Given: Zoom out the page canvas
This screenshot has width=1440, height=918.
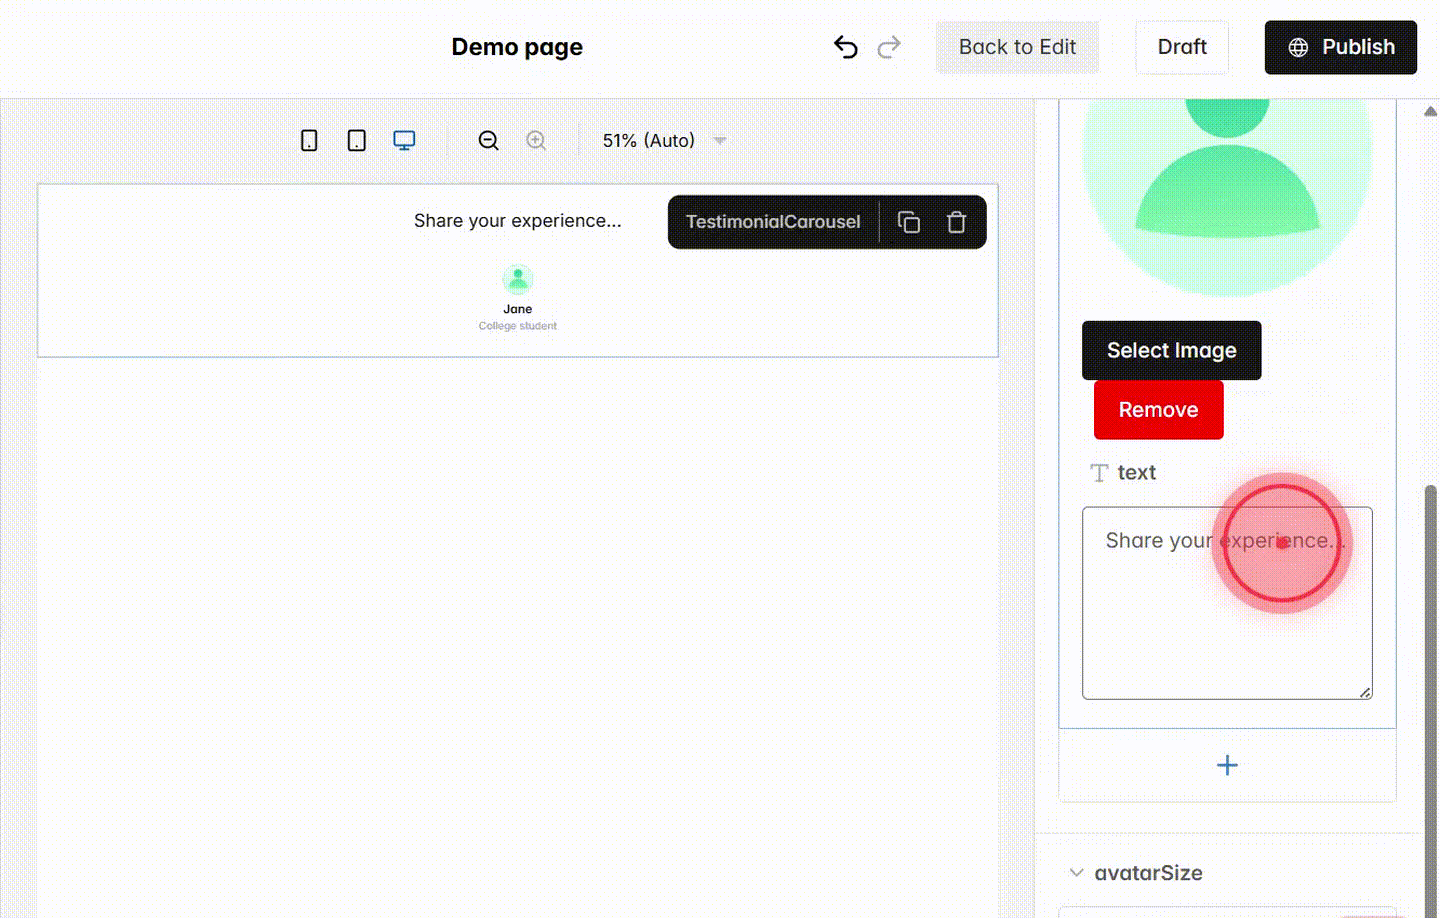Looking at the screenshot, I should click(x=488, y=140).
